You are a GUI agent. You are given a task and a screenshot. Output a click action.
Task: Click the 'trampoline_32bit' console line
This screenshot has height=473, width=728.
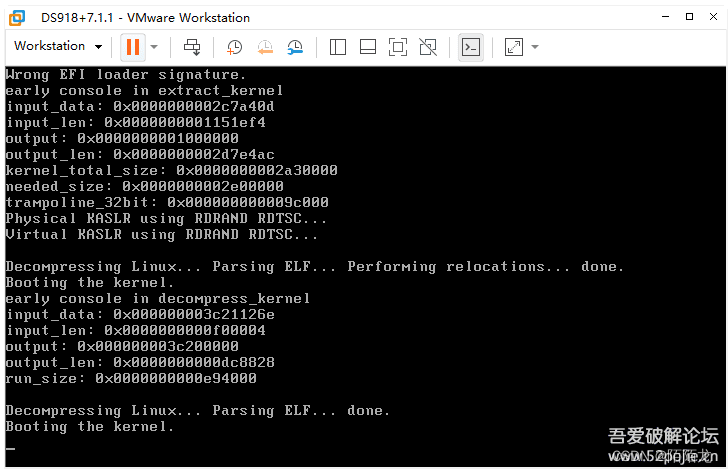167,202
